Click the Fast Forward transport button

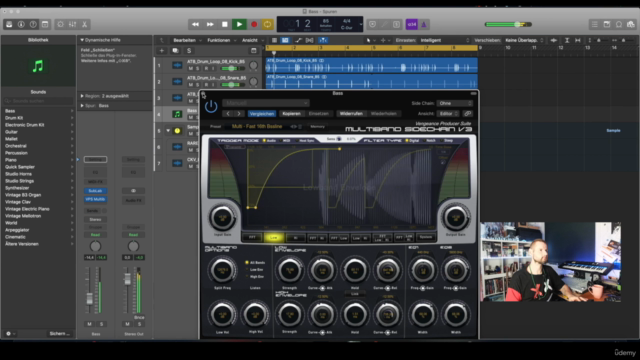point(210,24)
